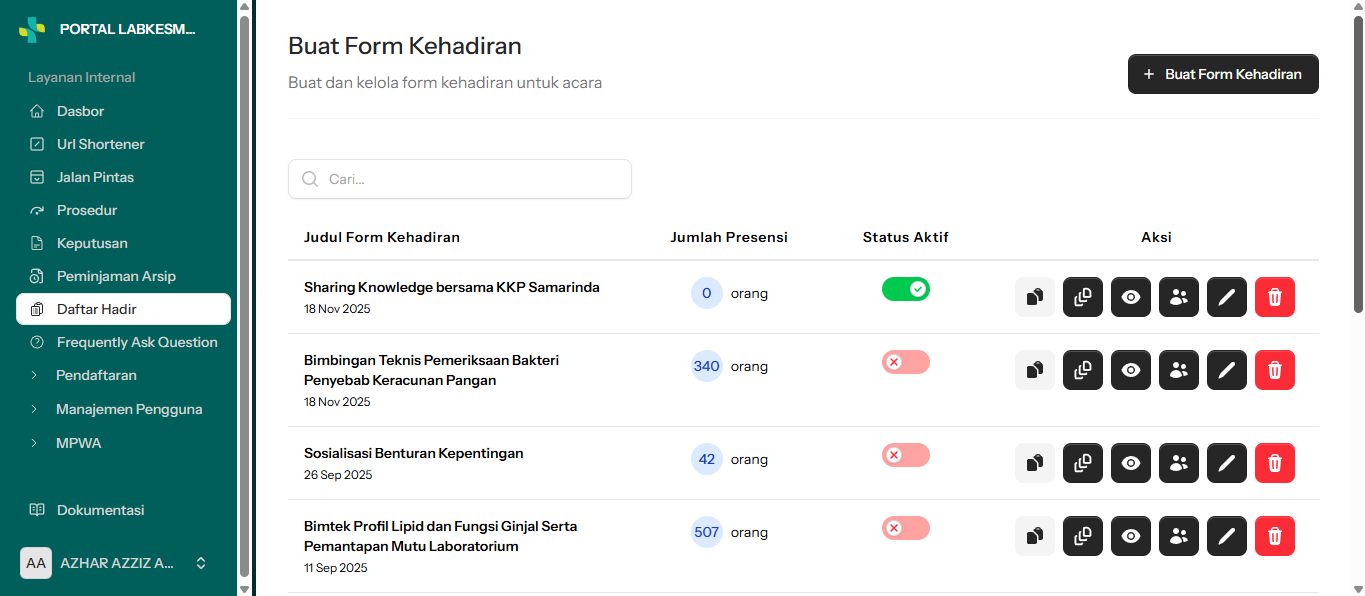The width and height of the screenshot is (1365, 596).
Task: Click the "Sosialisasi Benturan Kepentingan" title text
Action: (x=414, y=453)
